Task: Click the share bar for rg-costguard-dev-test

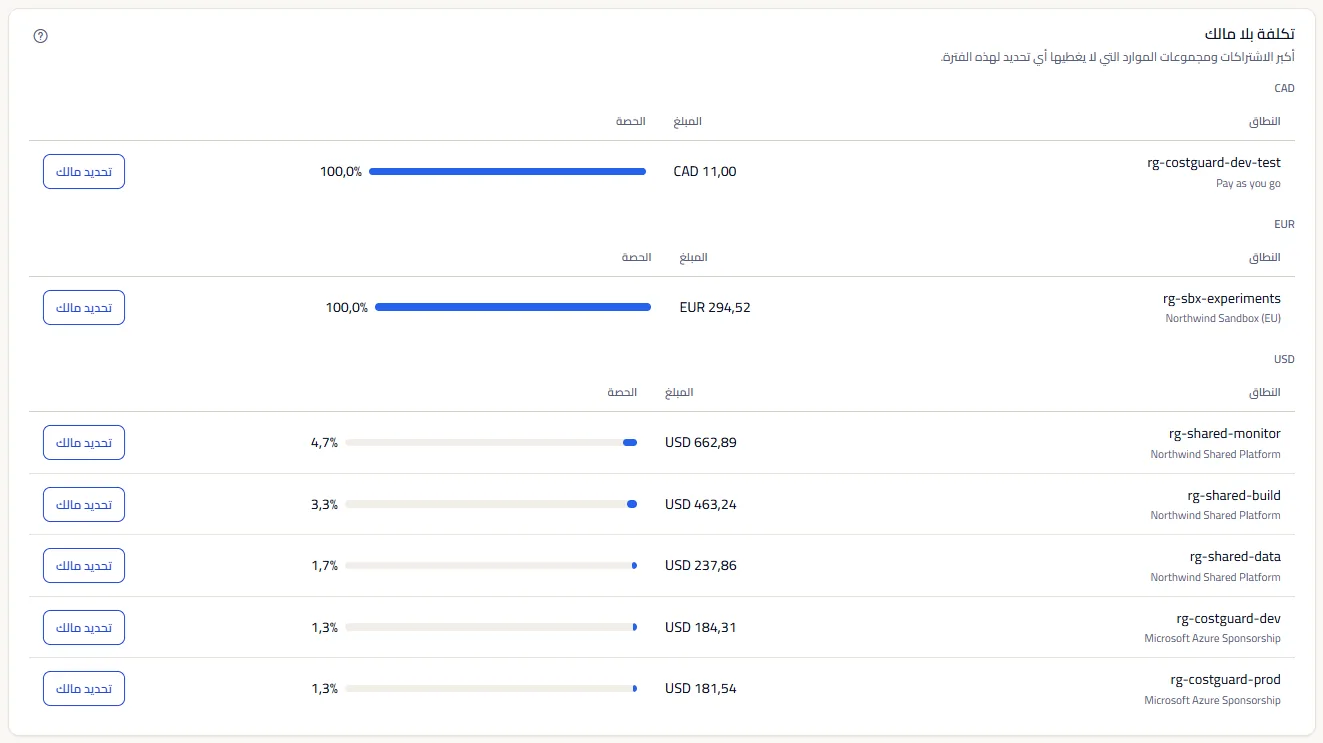Action: click(508, 172)
